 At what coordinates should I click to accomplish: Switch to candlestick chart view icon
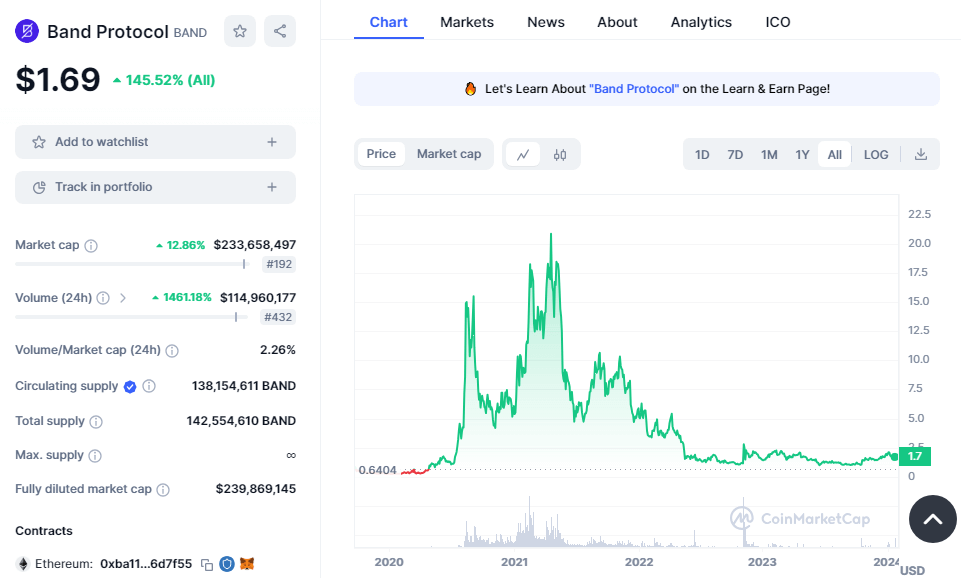coord(560,154)
